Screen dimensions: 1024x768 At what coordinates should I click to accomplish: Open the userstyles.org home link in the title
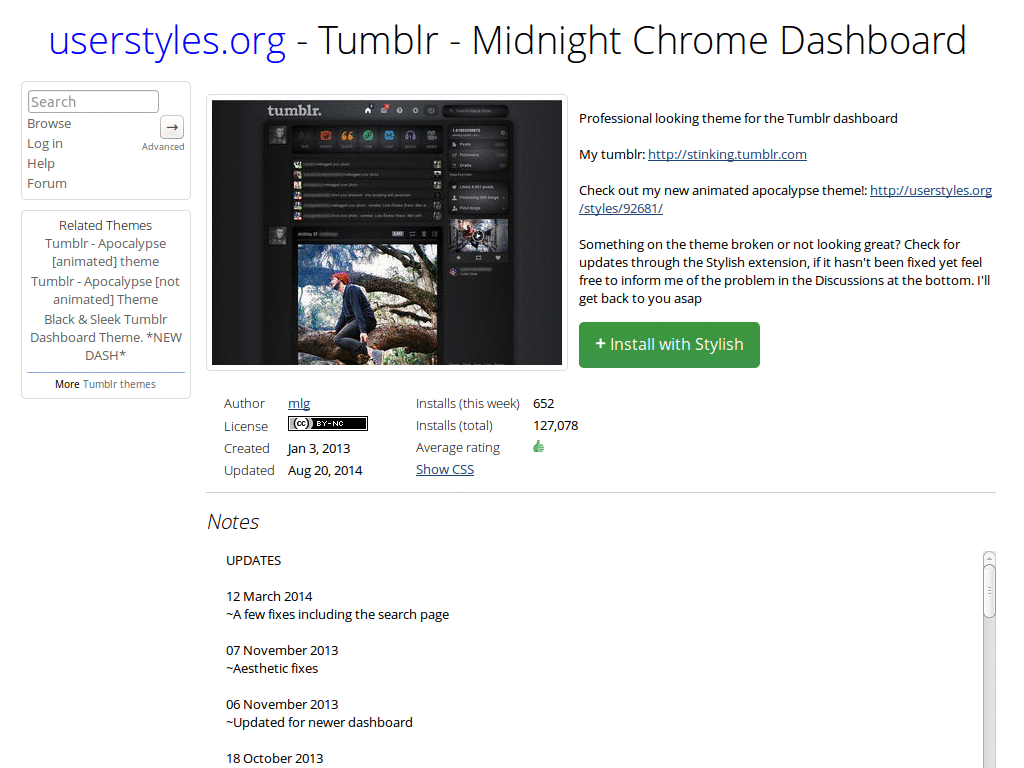click(x=167, y=40)
